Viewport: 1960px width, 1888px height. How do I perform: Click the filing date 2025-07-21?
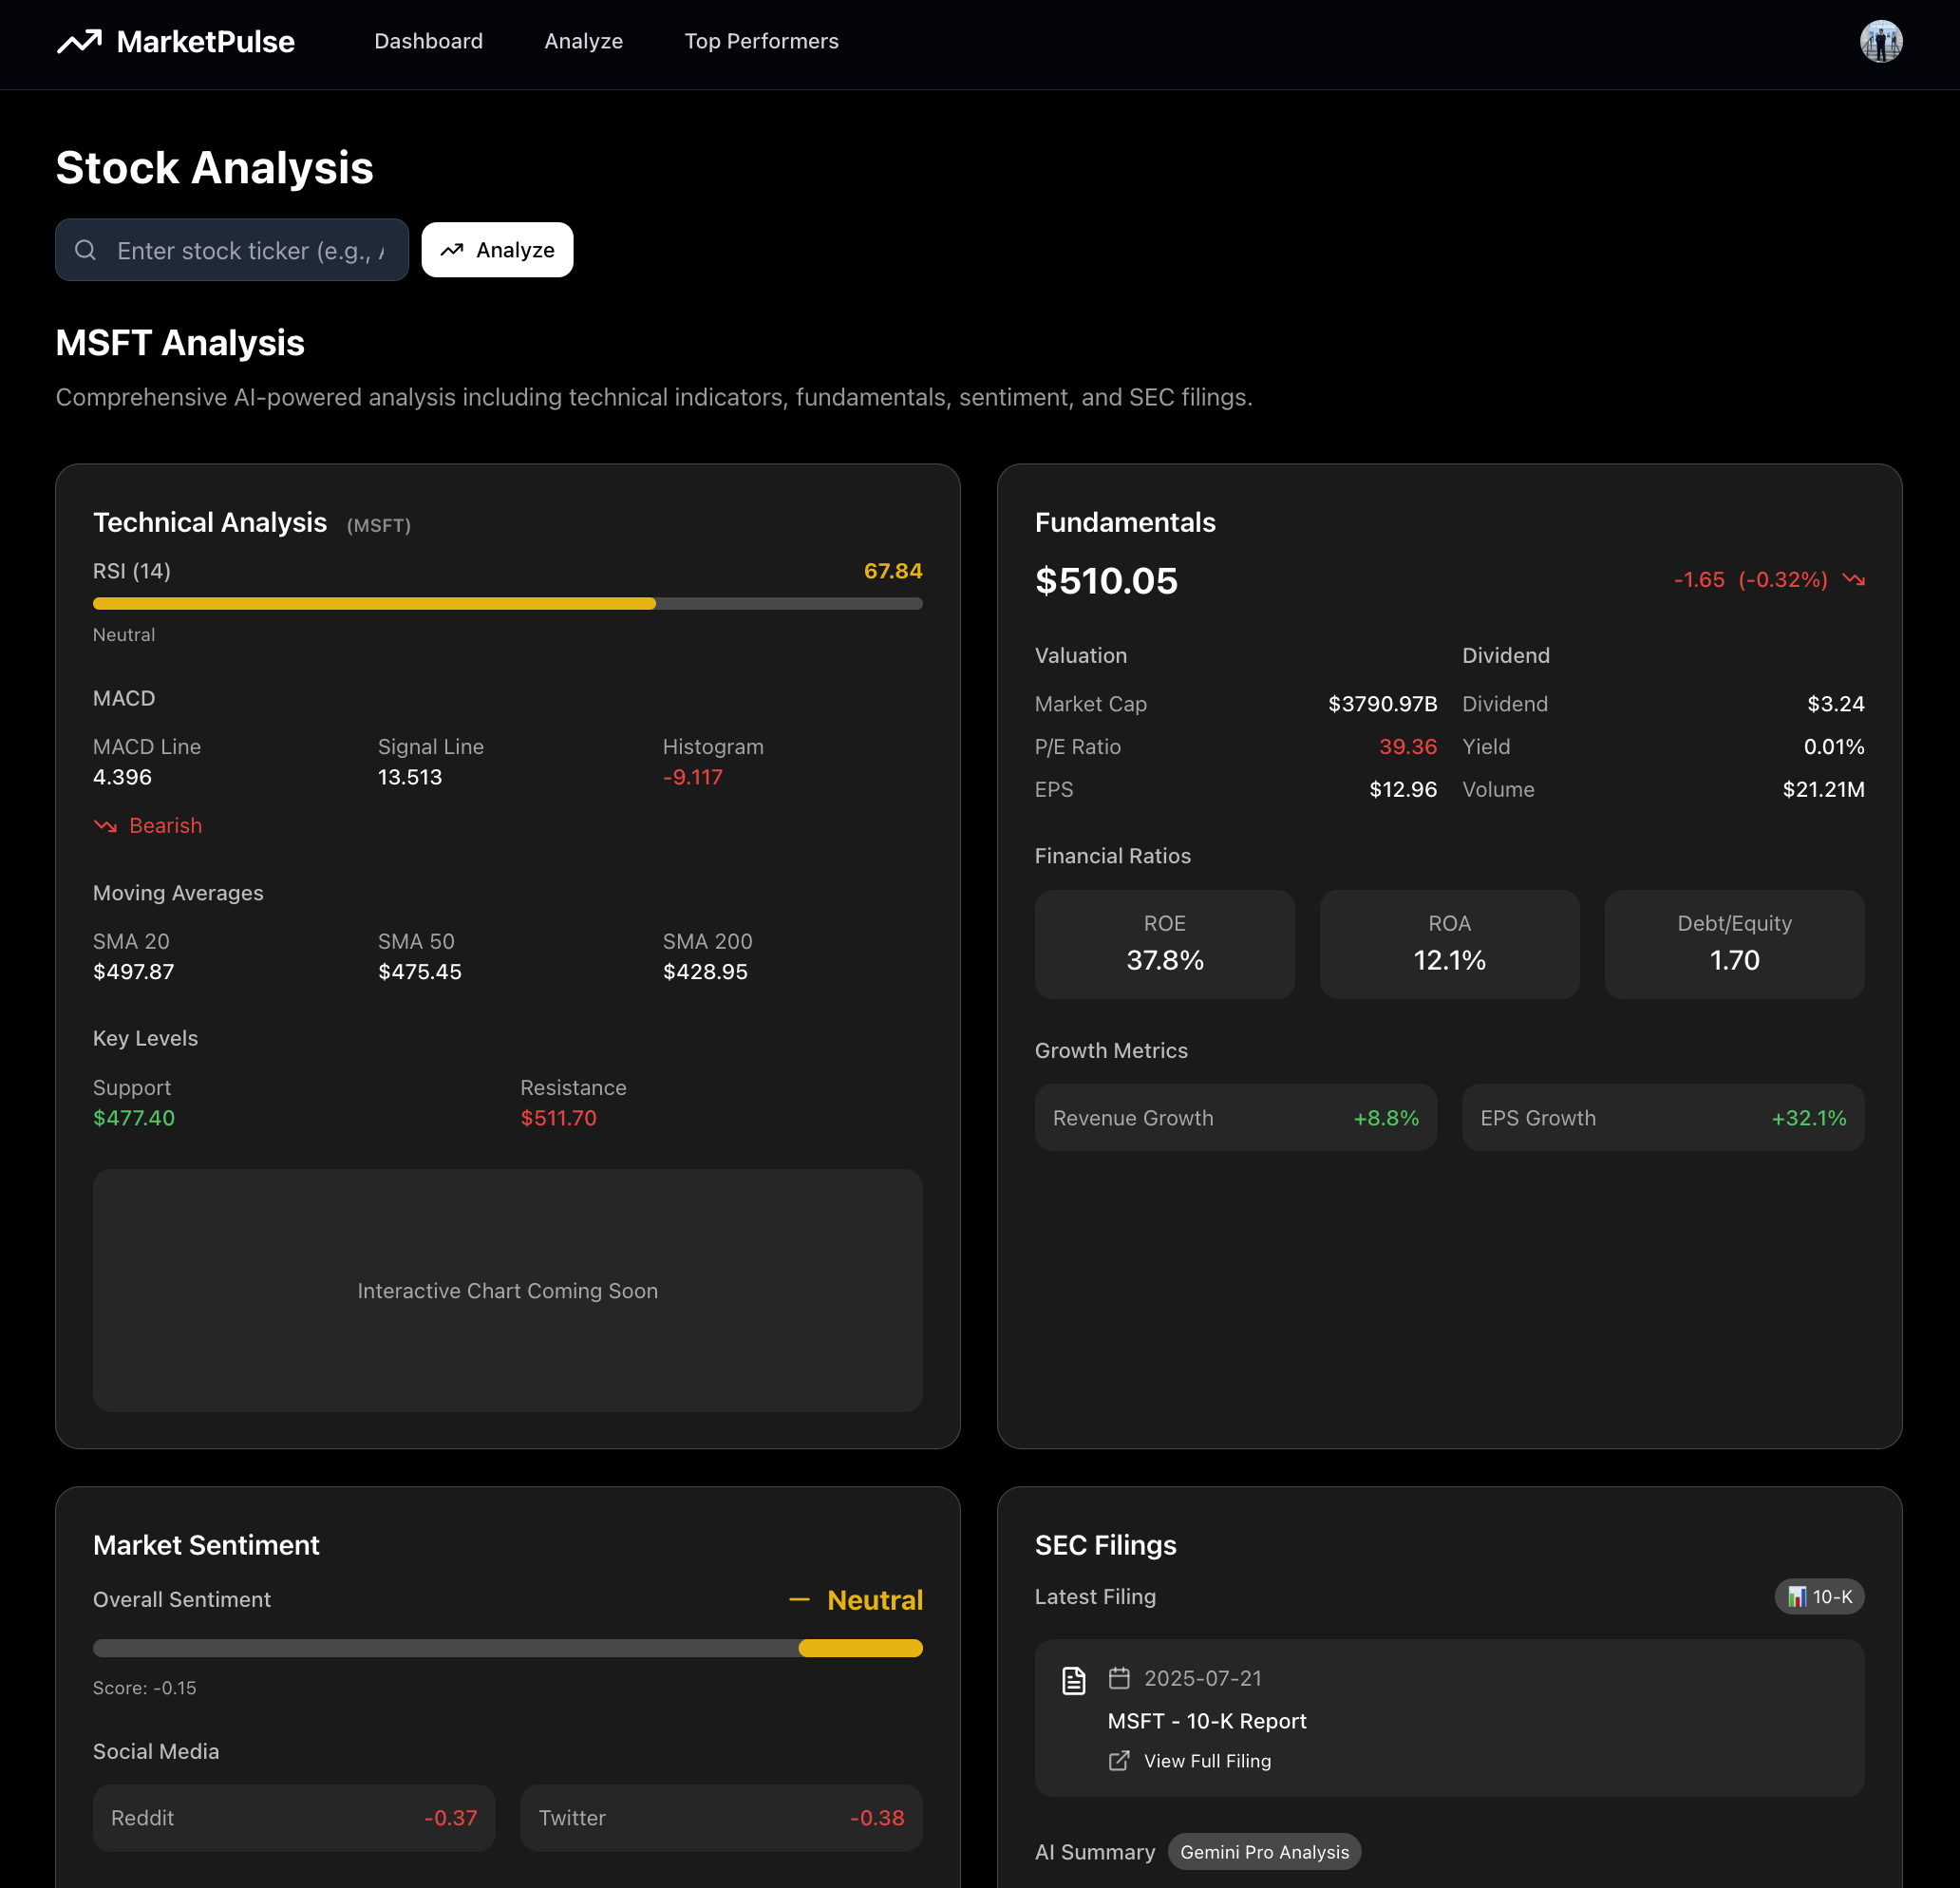coord(1203,1678)
